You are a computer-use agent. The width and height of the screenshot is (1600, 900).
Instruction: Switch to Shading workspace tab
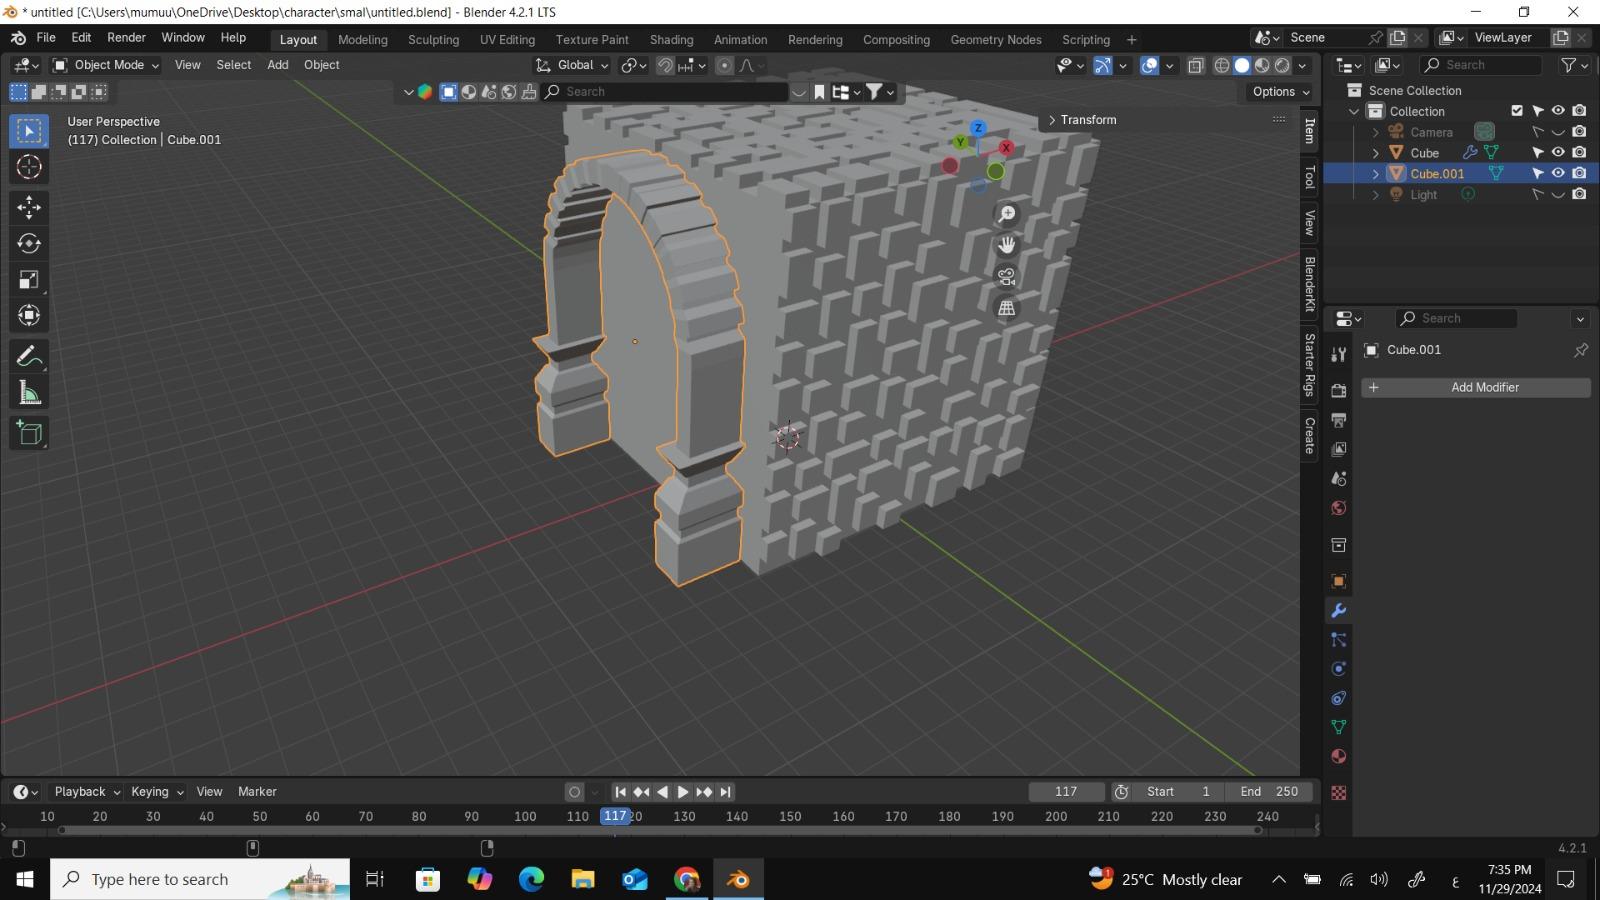coord(671,40)
